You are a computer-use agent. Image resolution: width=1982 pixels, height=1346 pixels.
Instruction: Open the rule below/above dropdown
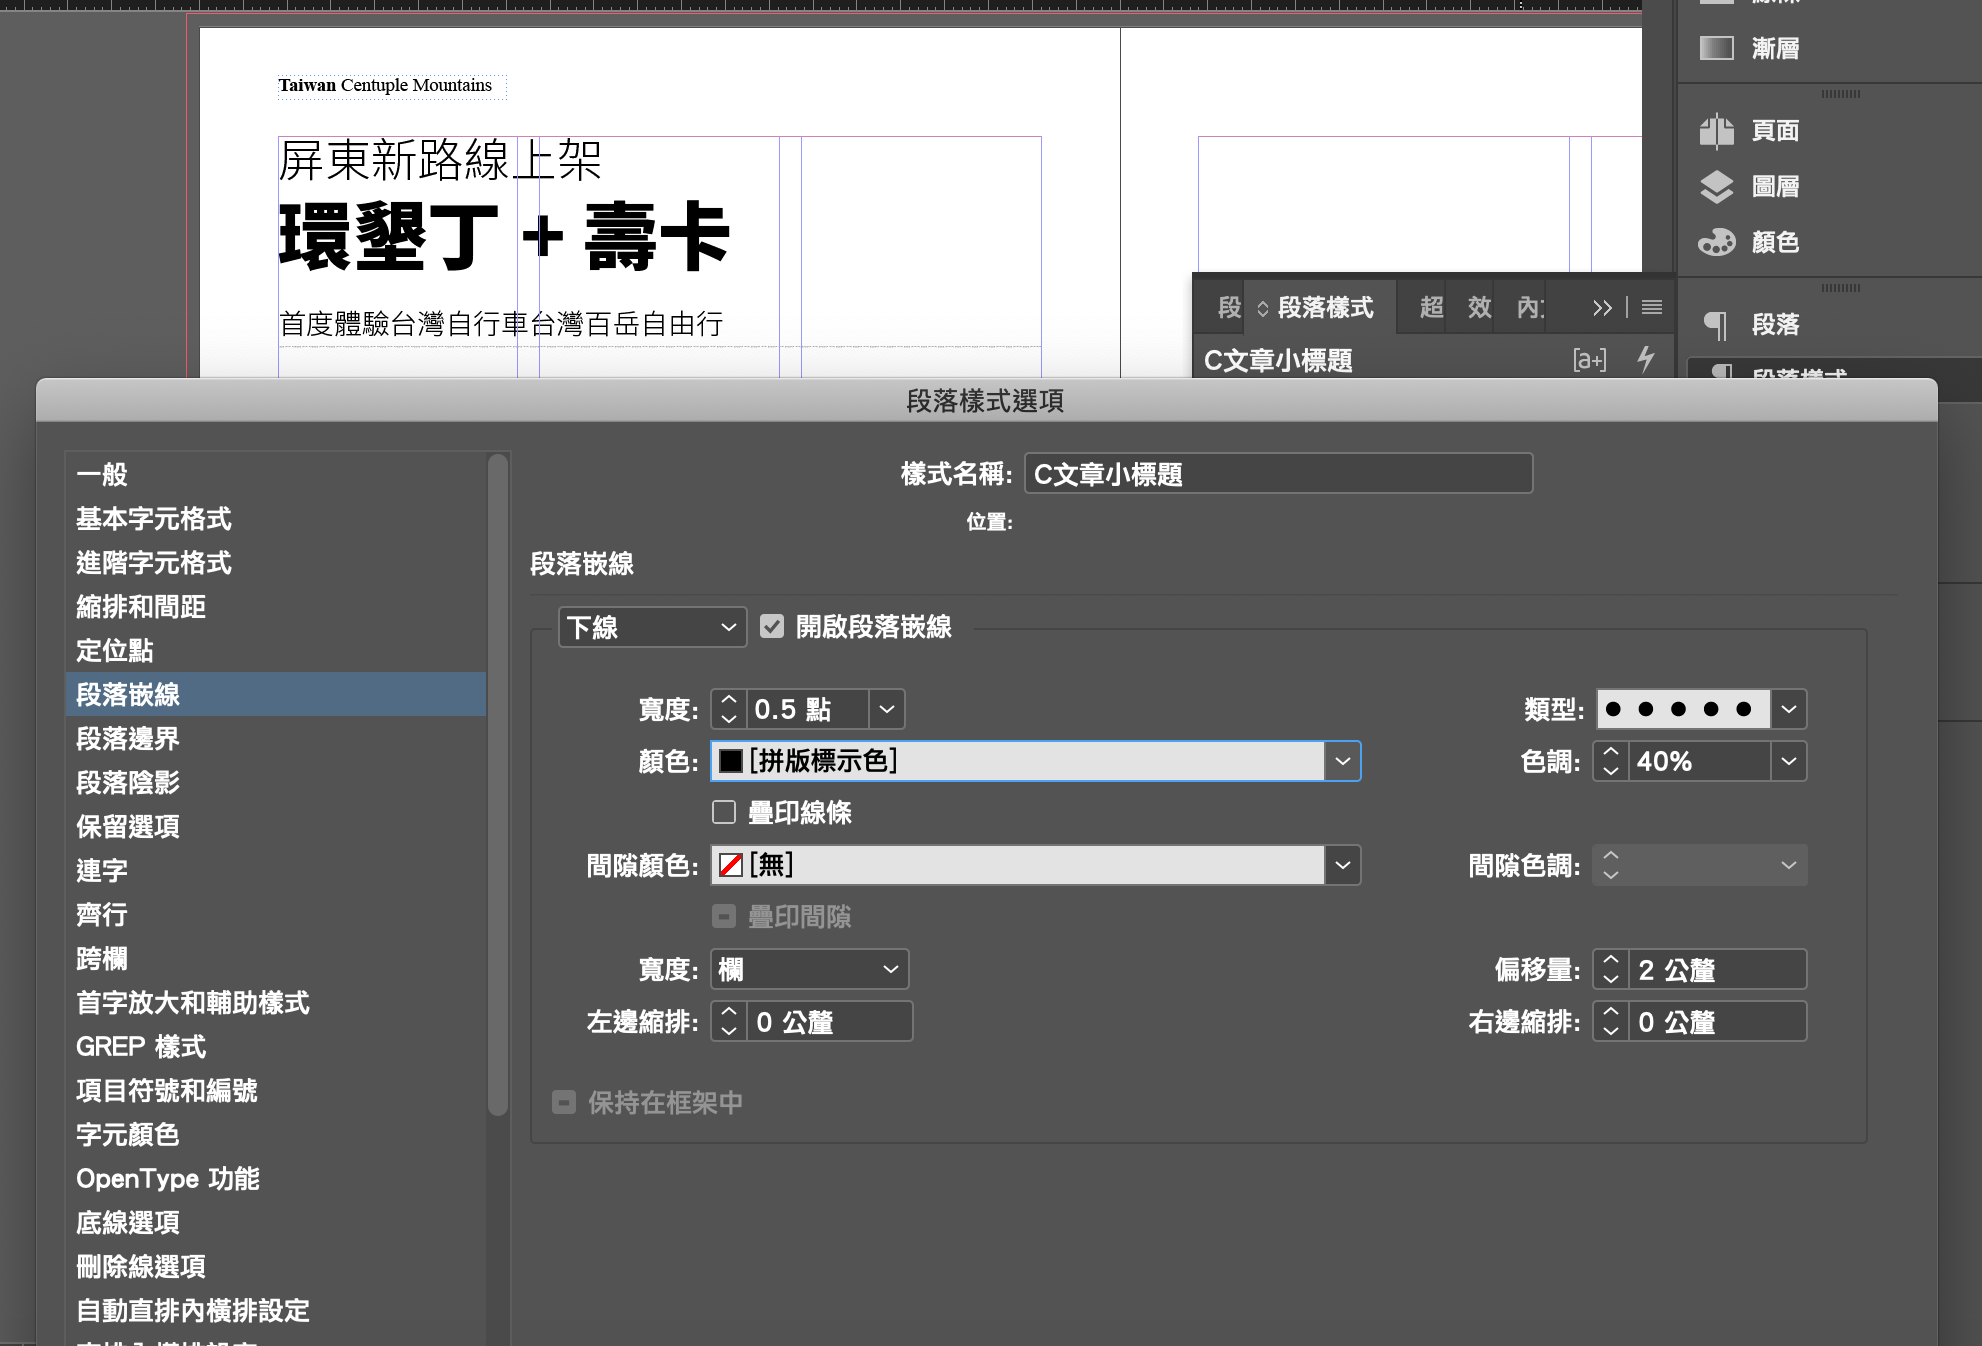click(x=652, y=627)
